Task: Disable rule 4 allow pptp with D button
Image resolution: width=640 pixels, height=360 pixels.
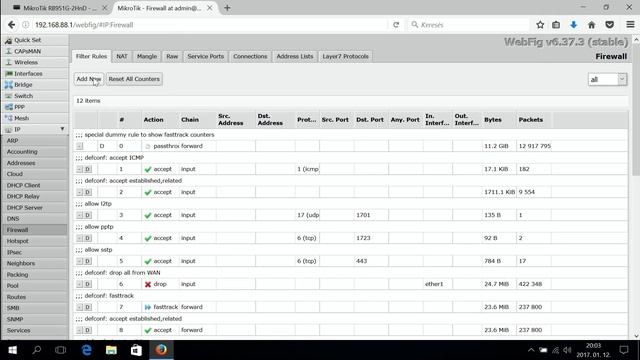Action: (x=88, y=238)
